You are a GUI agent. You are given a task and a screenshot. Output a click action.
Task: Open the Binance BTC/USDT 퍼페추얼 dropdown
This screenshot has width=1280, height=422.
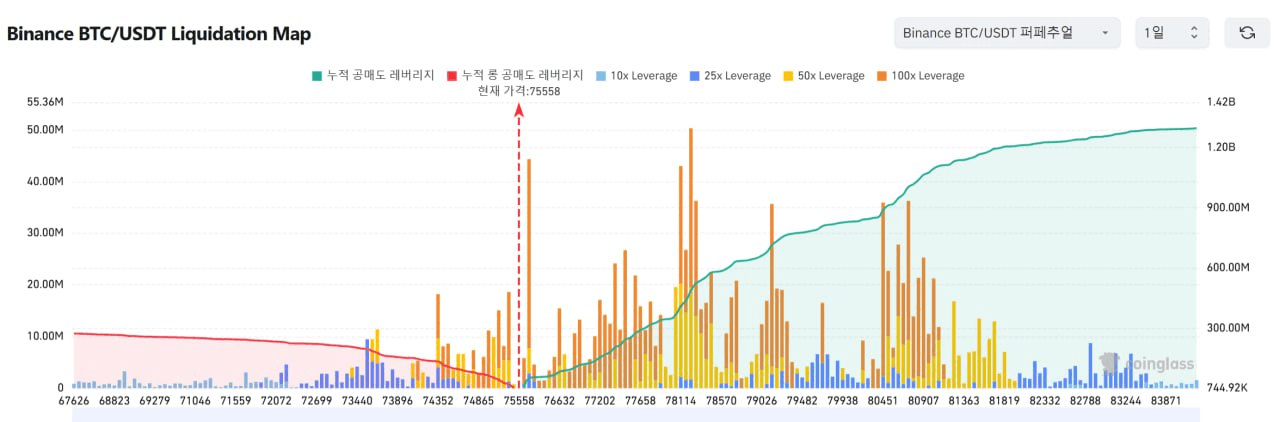click(x=1007, y=33)
